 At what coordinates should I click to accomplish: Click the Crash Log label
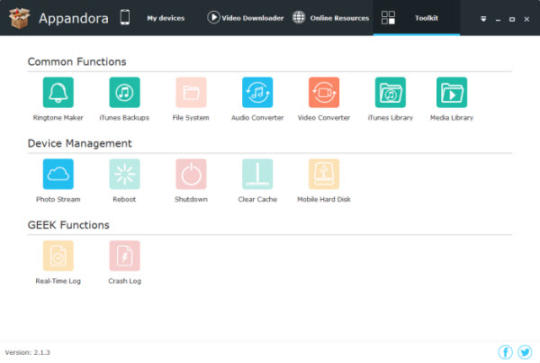[x=125, y=281]
